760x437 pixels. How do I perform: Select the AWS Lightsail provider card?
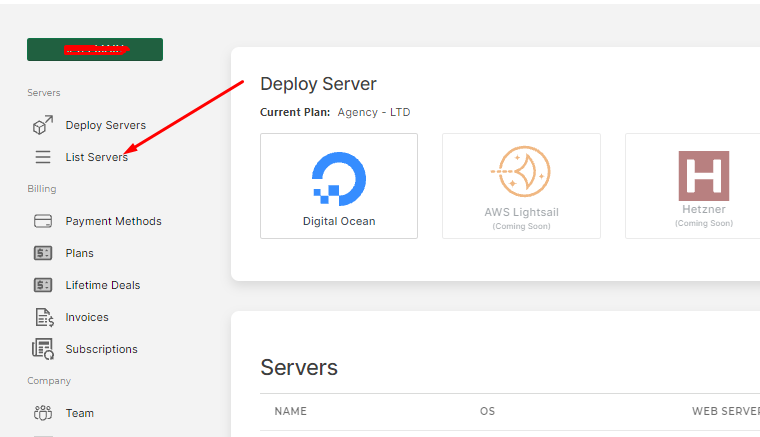click(x=521, y=186)
